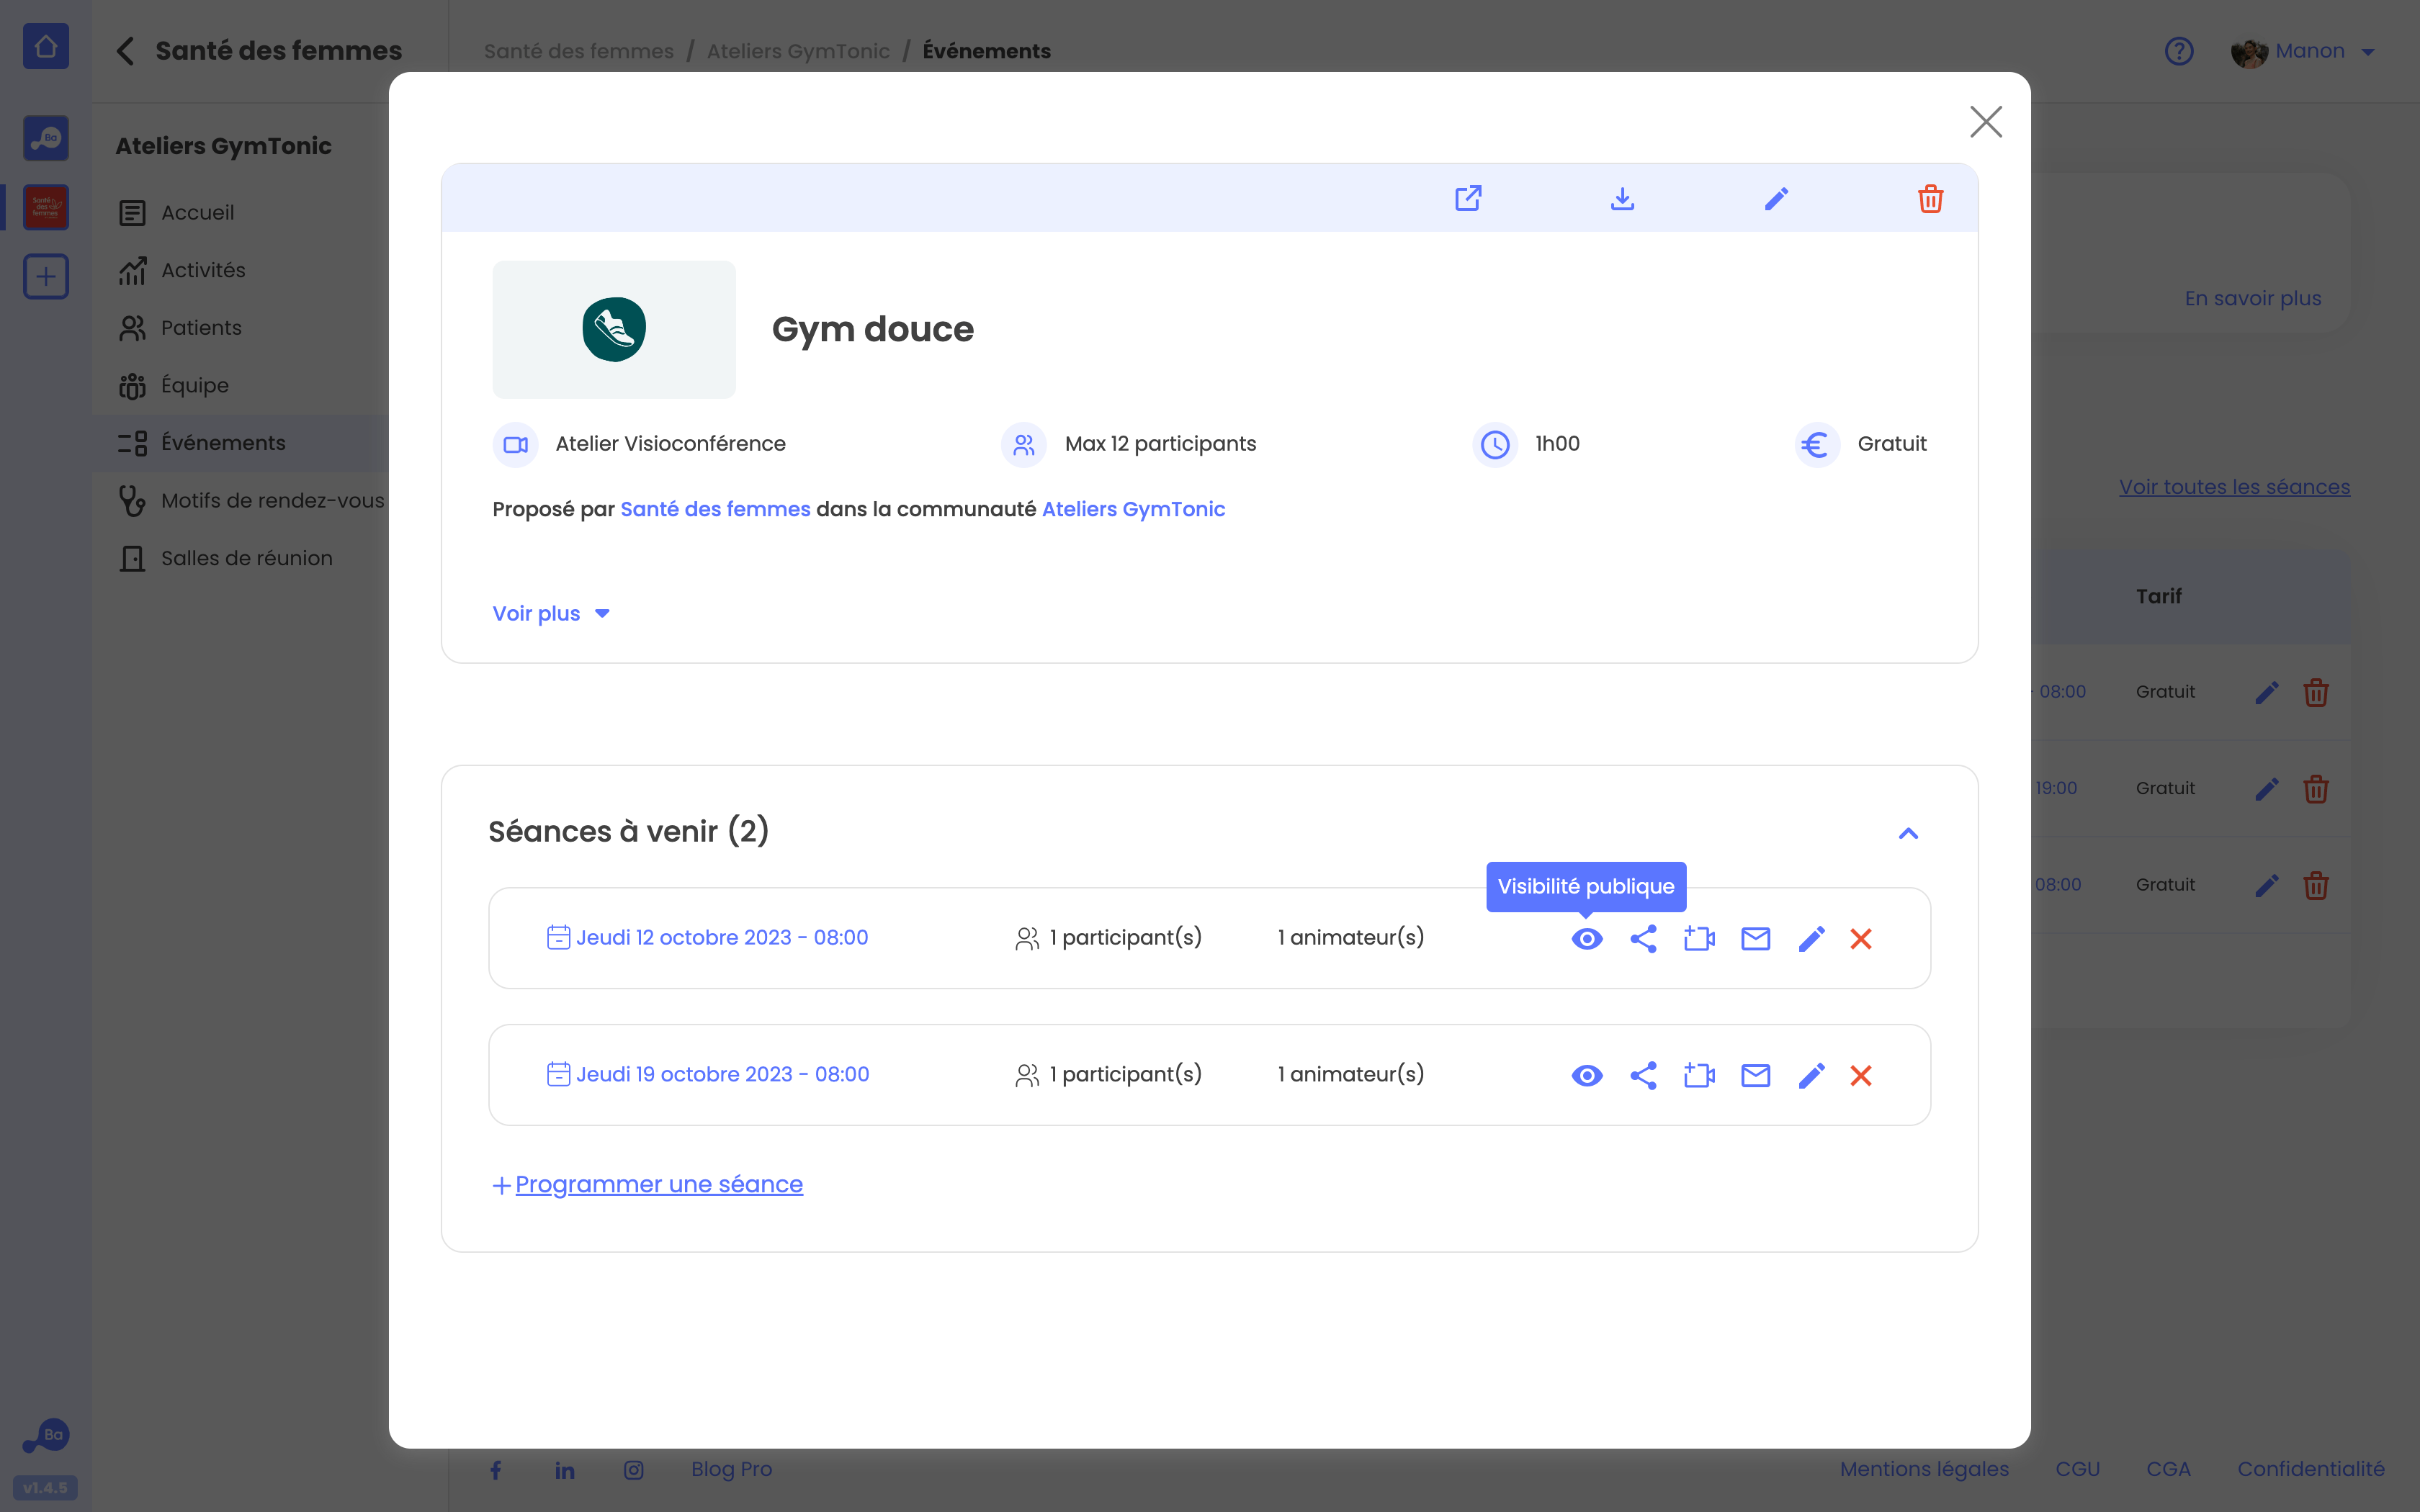The width and height of the screenshot is (2420, 1512).
Task: Edit the 12 octobre session
Action: coord(1811,938)
